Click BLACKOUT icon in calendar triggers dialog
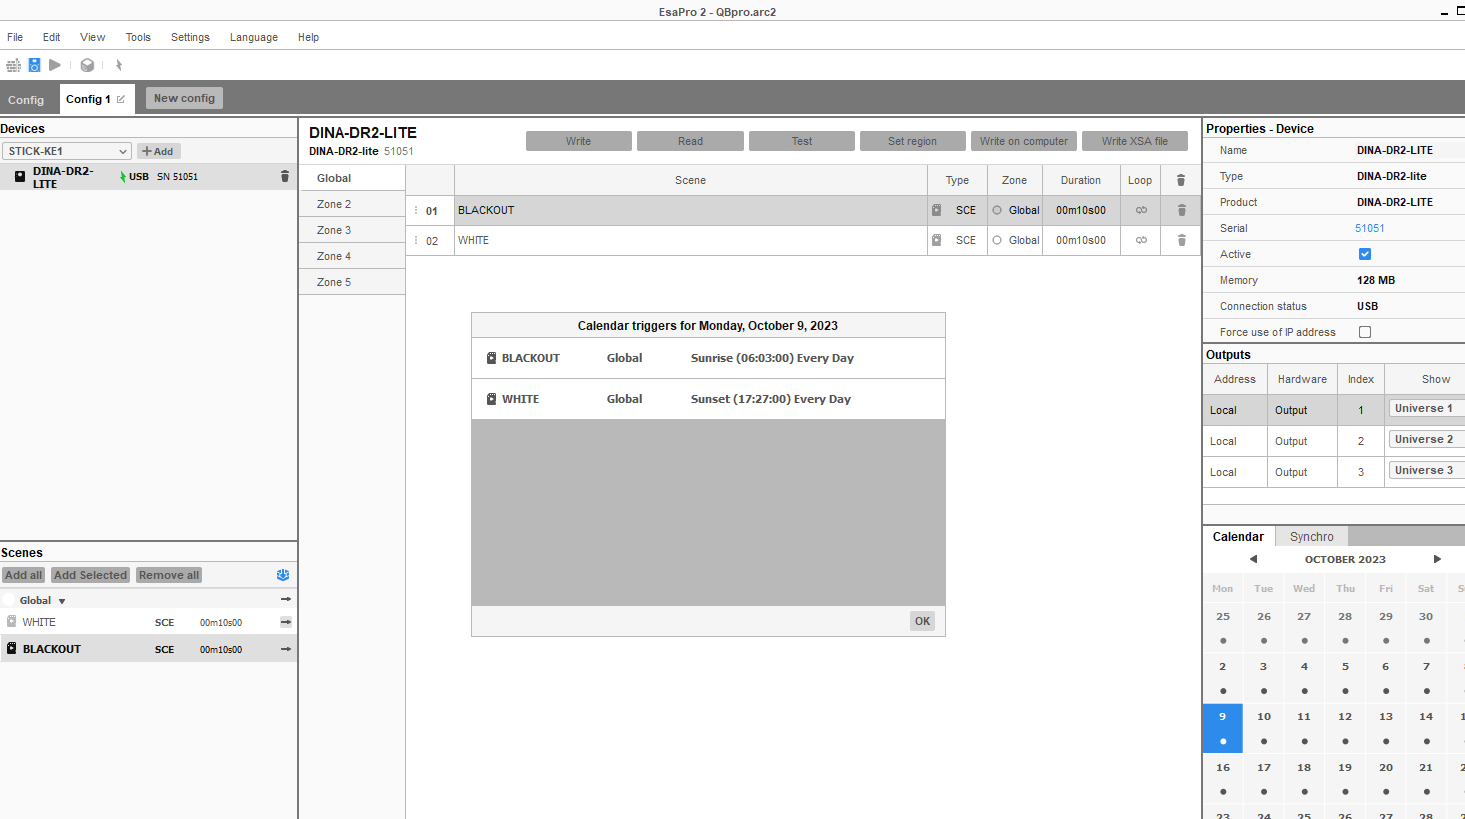This screenshot has width=1465, height=819. [x=491, y=358]
